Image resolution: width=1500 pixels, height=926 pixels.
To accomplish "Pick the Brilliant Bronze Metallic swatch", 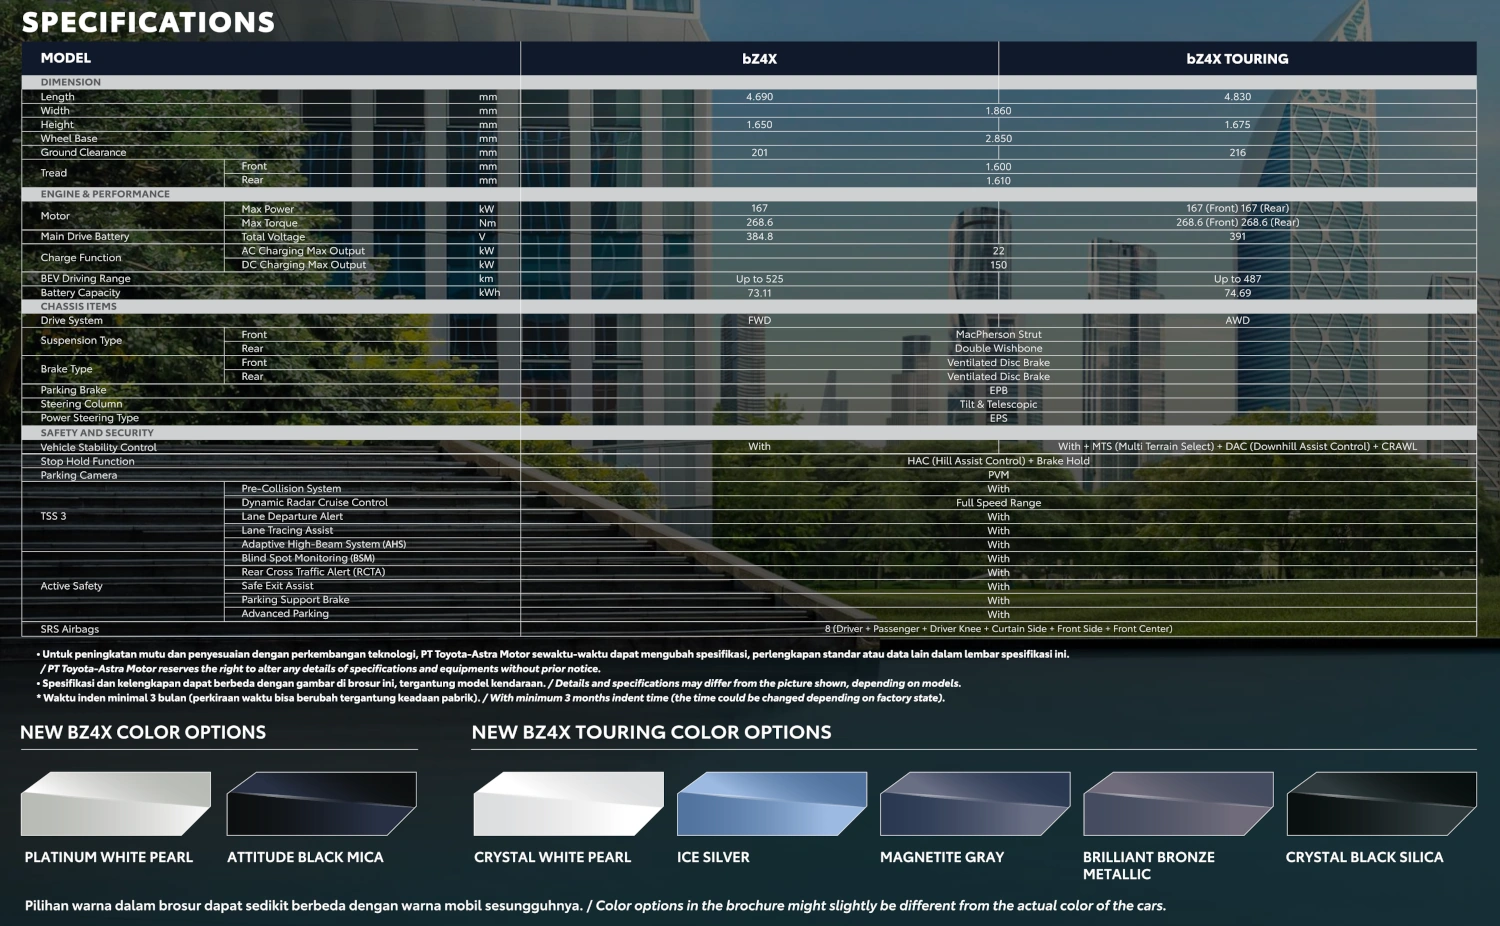I will (1178, 803).
